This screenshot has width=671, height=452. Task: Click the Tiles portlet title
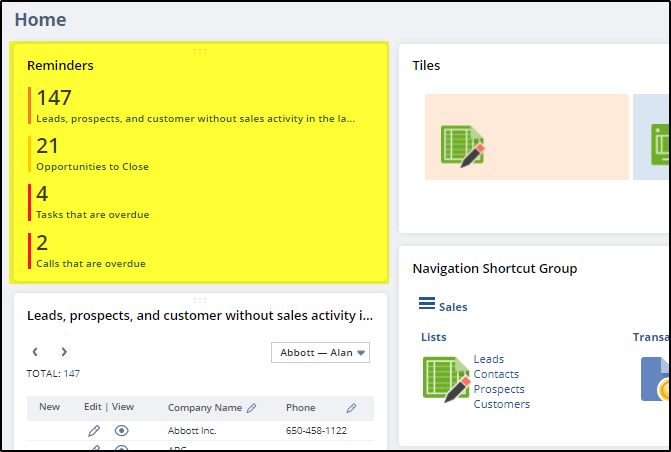pyautogui.click(x=426, y=65)
